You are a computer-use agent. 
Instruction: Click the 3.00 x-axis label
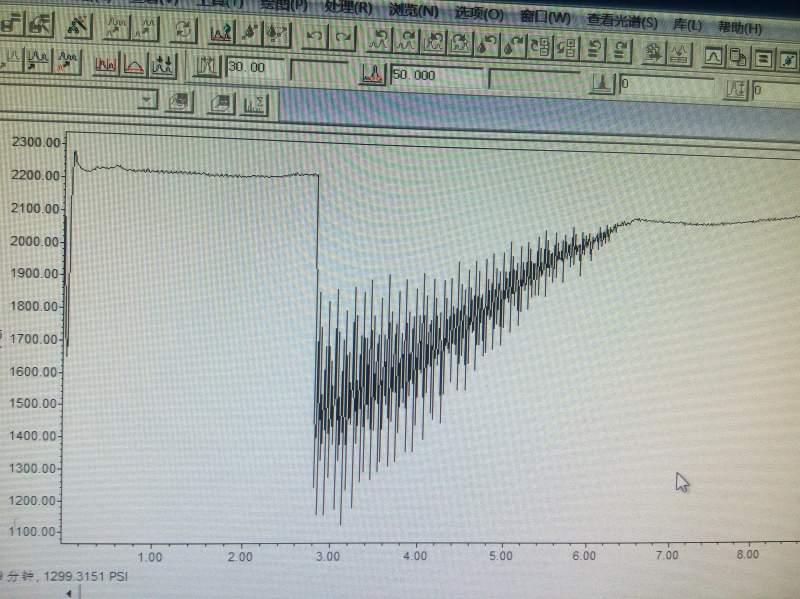328,556
